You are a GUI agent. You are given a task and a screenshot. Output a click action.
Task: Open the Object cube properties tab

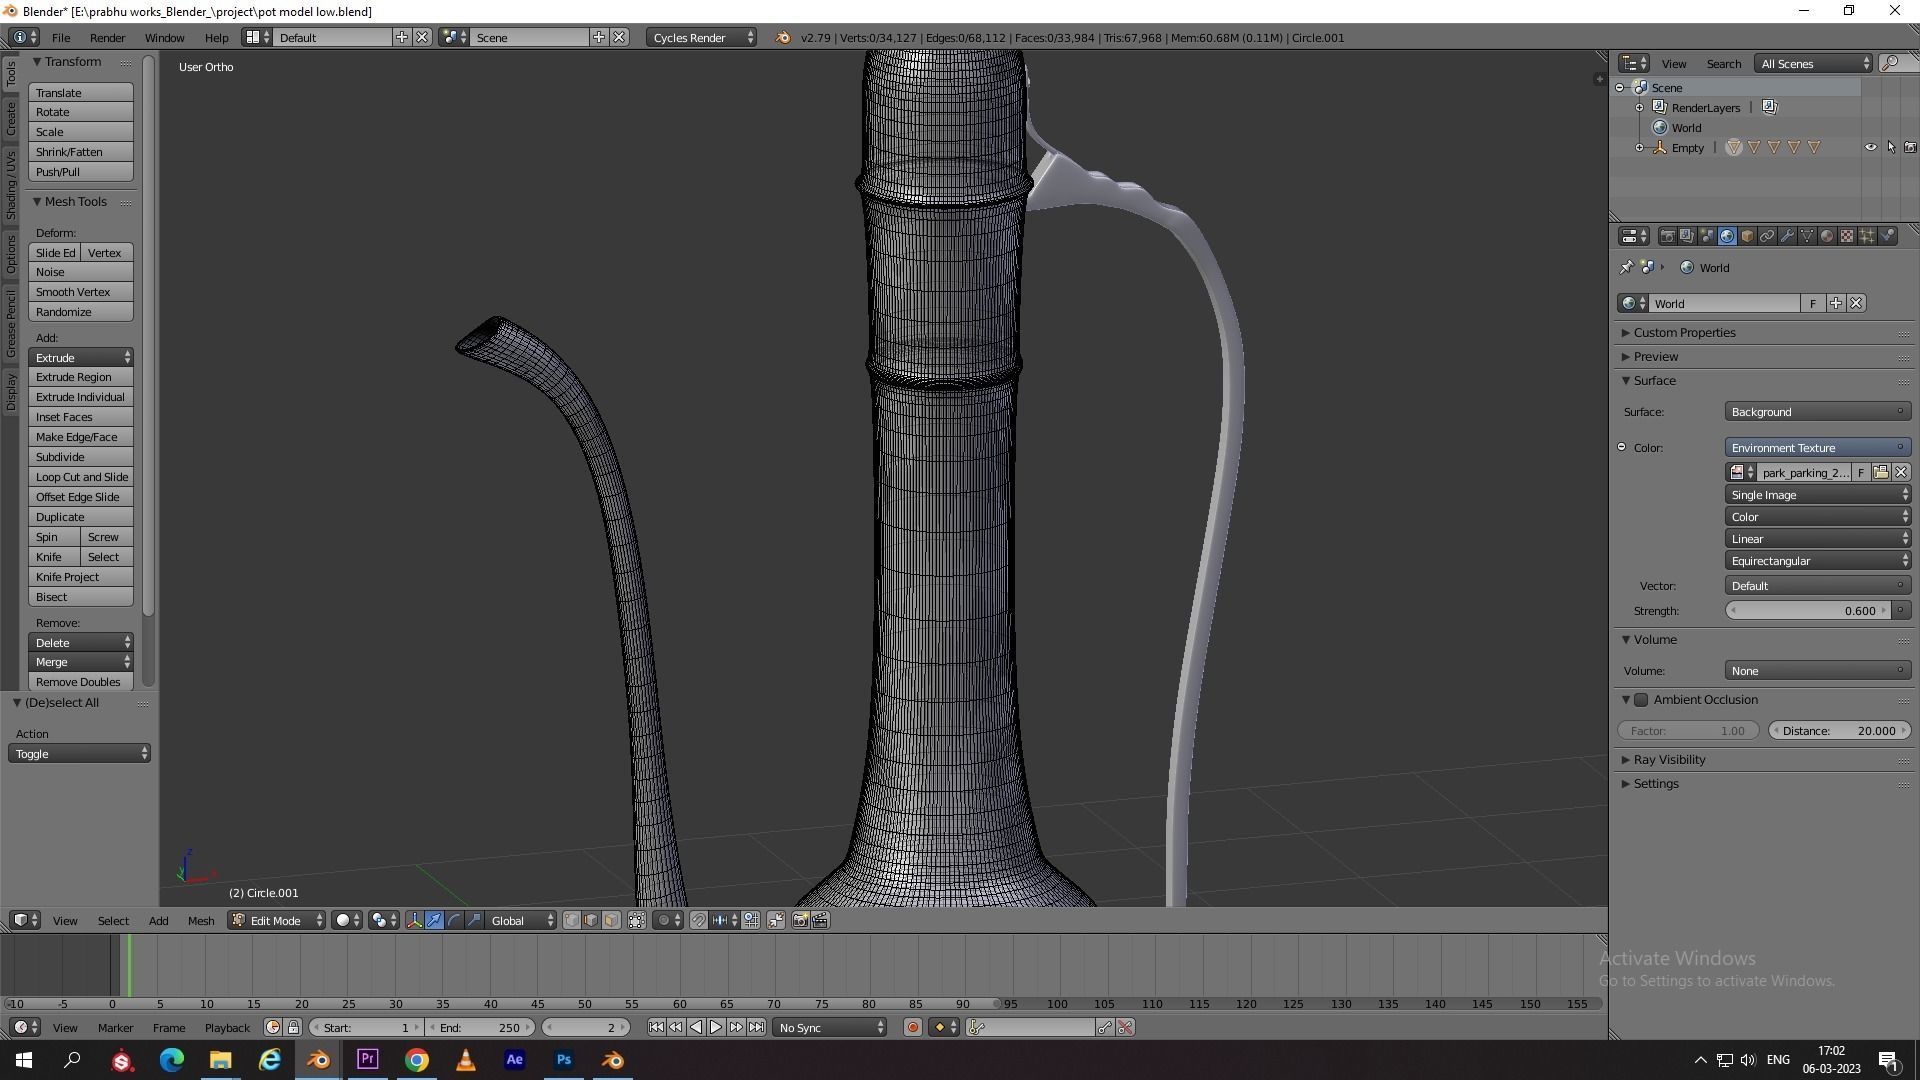1747,236
